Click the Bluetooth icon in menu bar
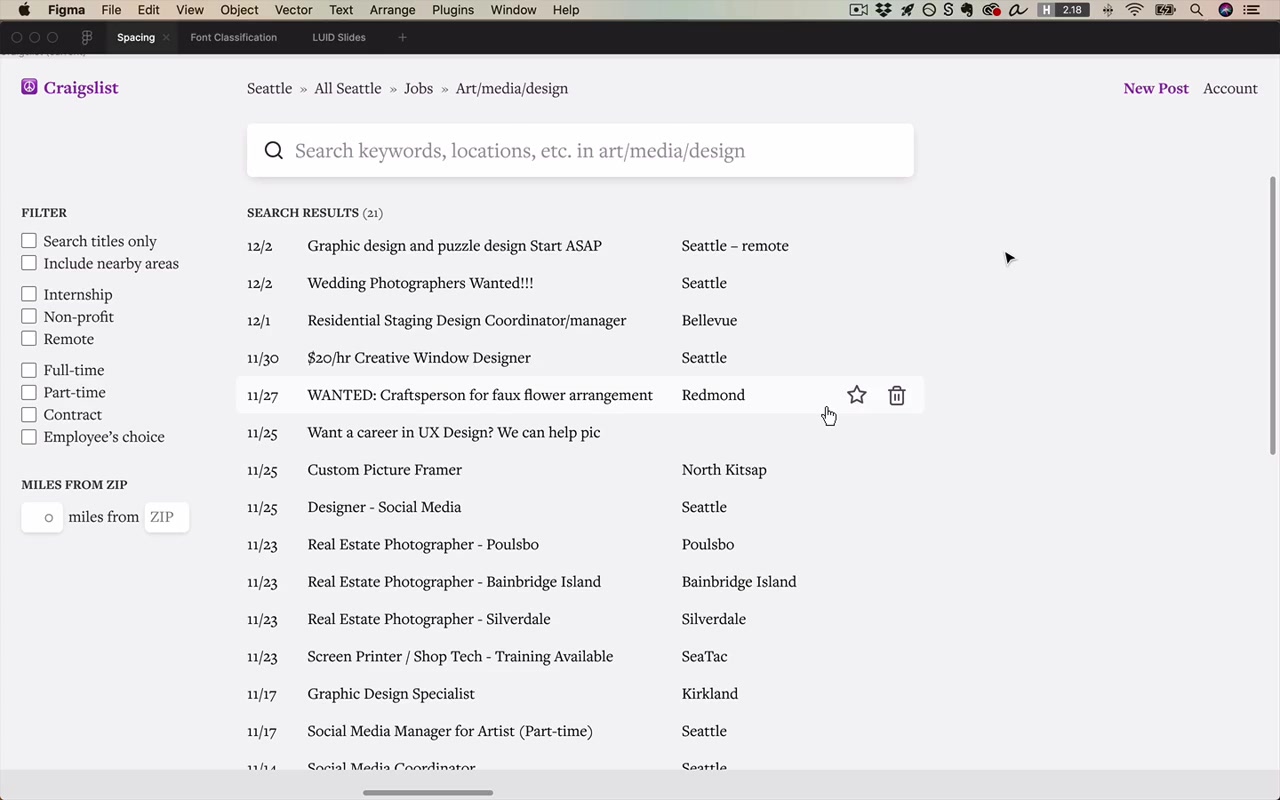 pyautogui.click(x=1107, y=10)
